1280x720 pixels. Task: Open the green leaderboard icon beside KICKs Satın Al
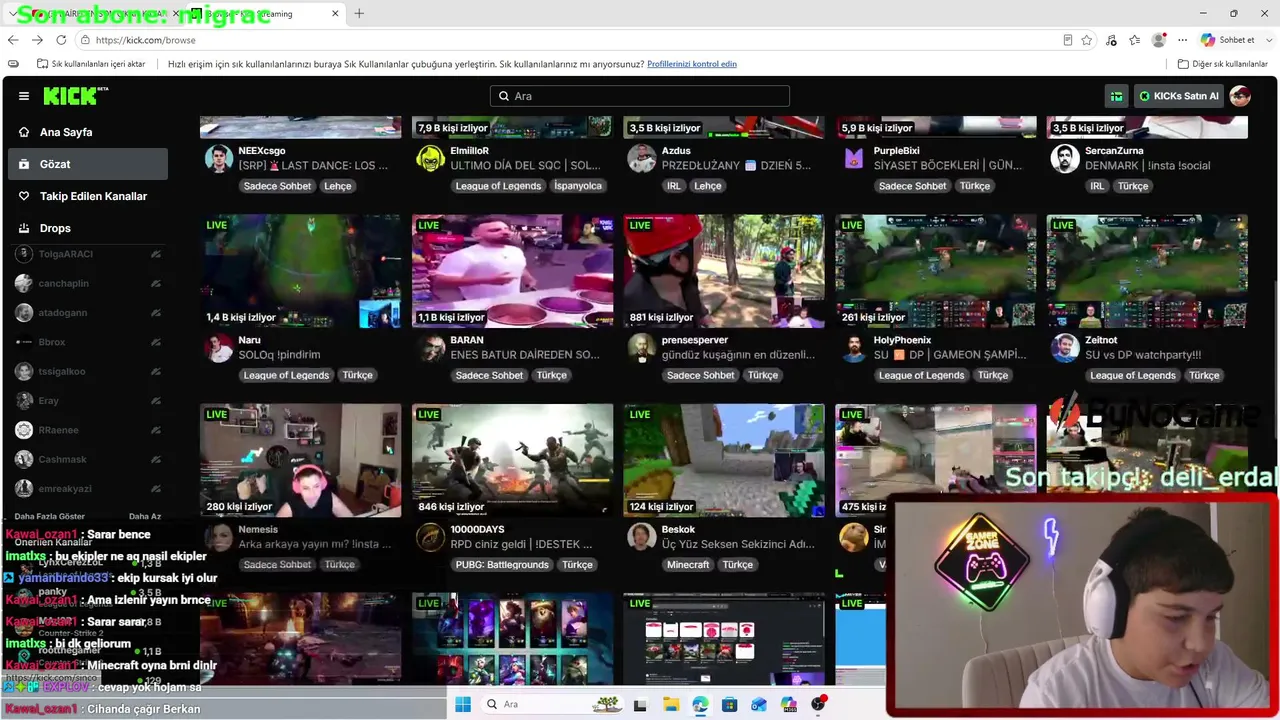tap(1117, 96)
